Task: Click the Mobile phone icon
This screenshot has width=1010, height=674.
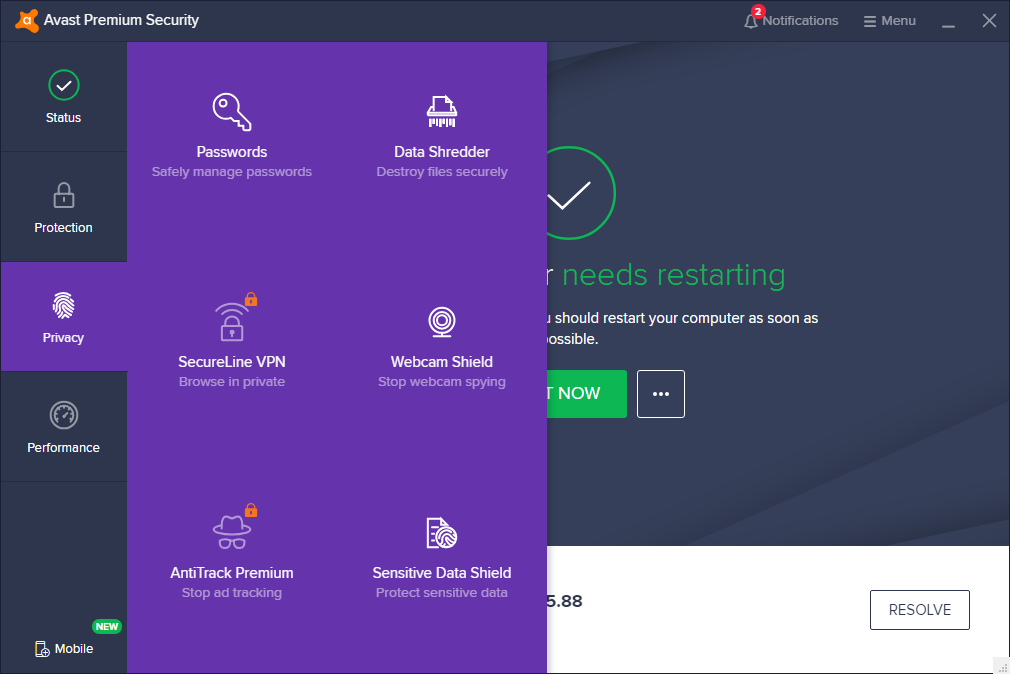Action: click(x=42, y=649)
